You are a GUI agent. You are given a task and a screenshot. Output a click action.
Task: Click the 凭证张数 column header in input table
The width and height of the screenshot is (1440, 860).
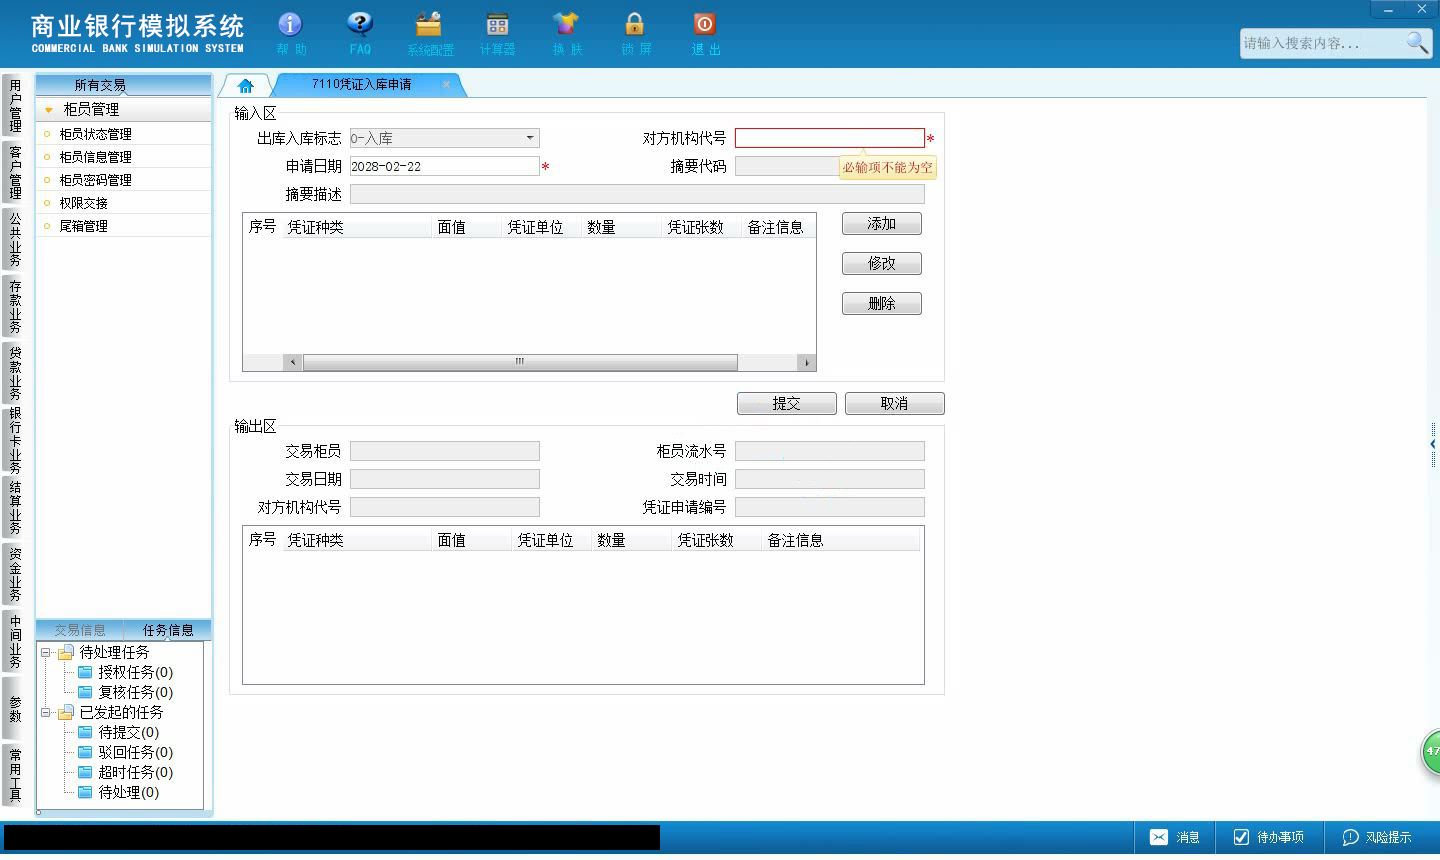[699, 227]
